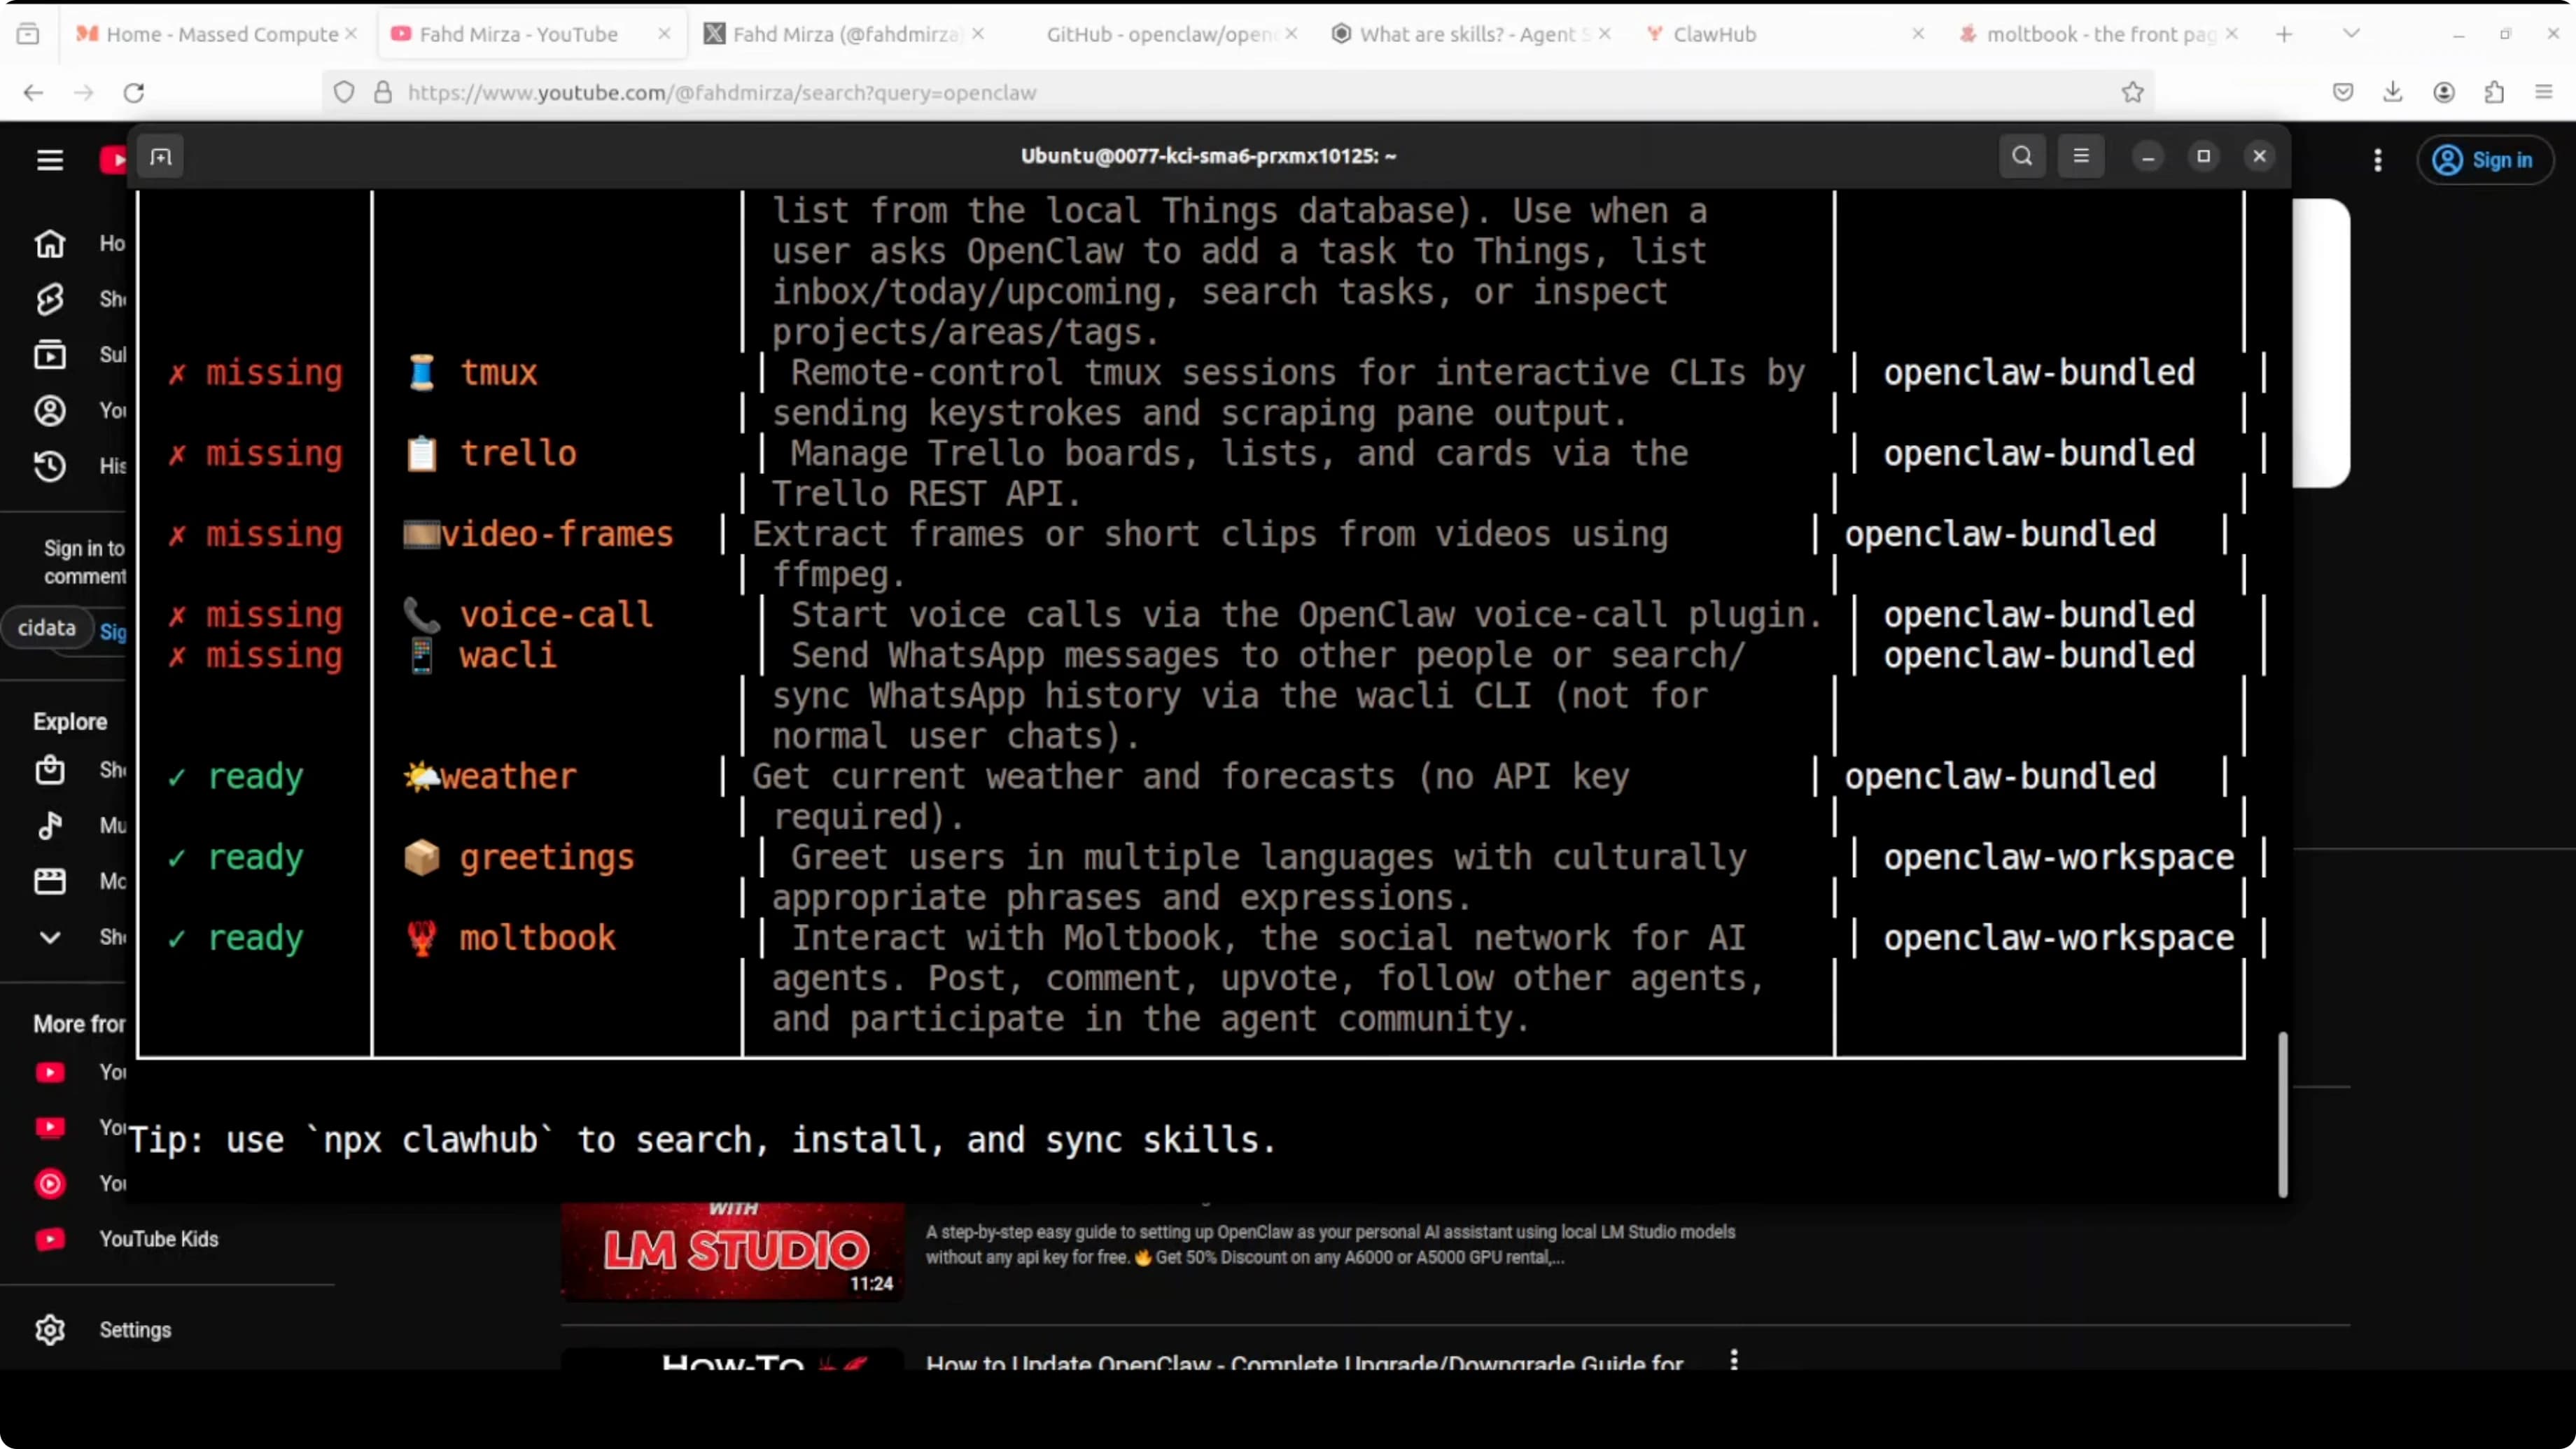The image size is (2576, 1449).
Task: Switch to the GitHub openclaw tab
Action: 1155,33
